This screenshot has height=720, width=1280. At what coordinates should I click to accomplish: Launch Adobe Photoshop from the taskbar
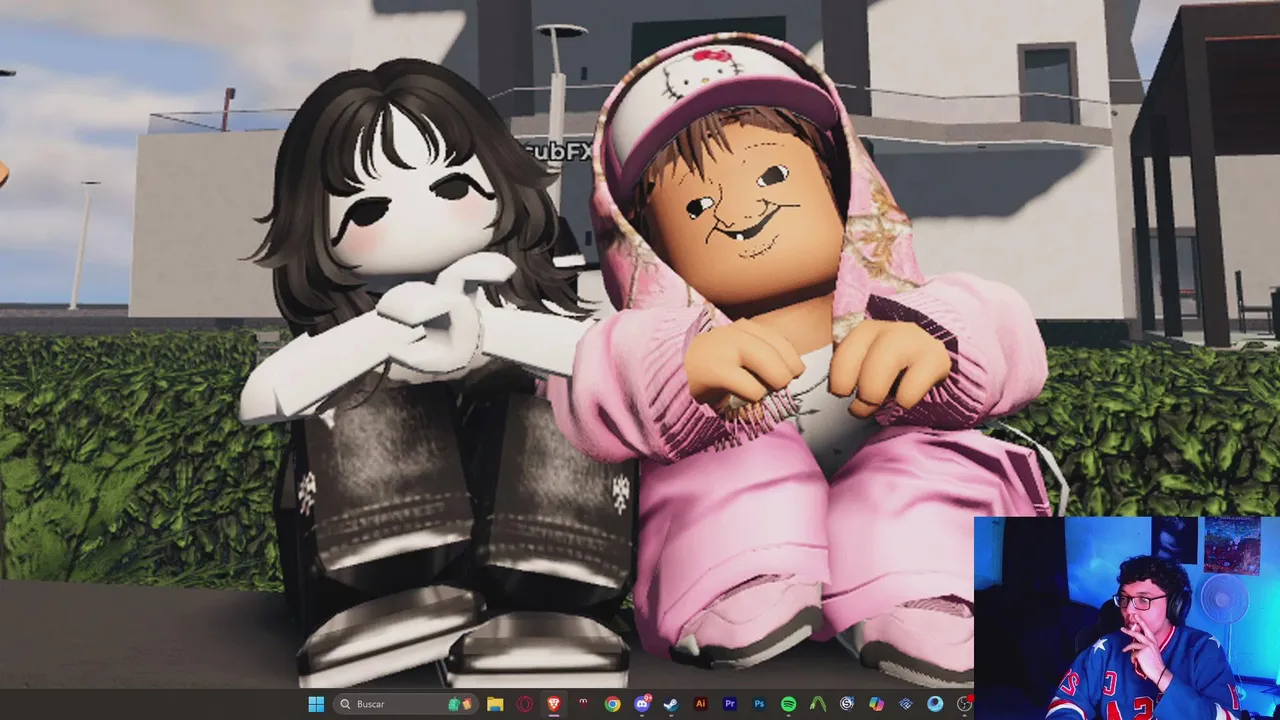pyautogui.click(x=759, y=704)
